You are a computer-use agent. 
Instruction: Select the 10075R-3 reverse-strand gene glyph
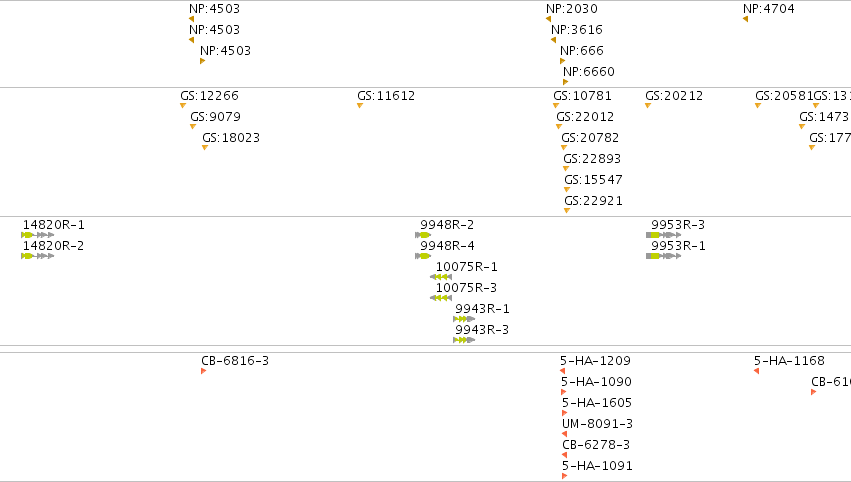click(441, 298)
